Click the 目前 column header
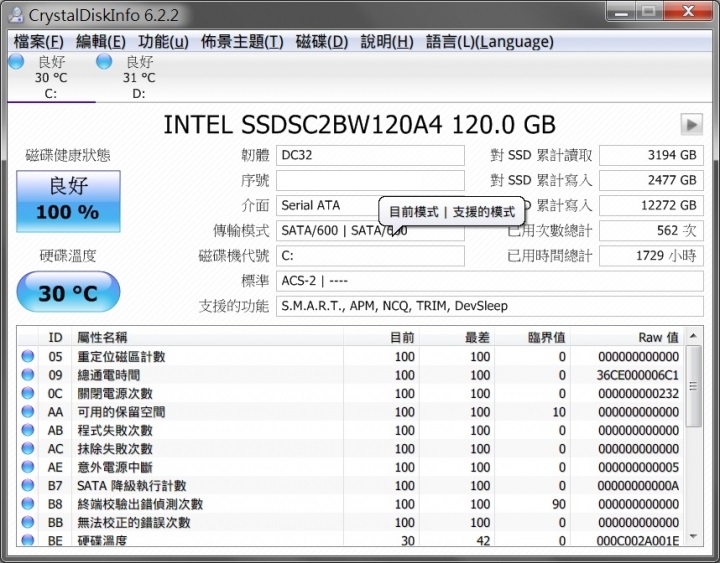Image resolution: width=720 pixels, height=563 pixels. [x=381, y=338]
